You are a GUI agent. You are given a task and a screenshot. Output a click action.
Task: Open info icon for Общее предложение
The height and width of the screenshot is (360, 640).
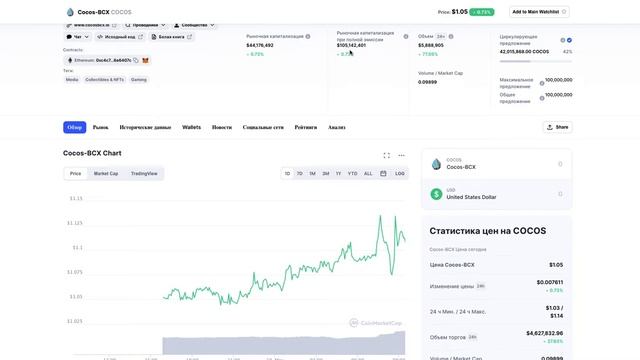coord(542,98)
